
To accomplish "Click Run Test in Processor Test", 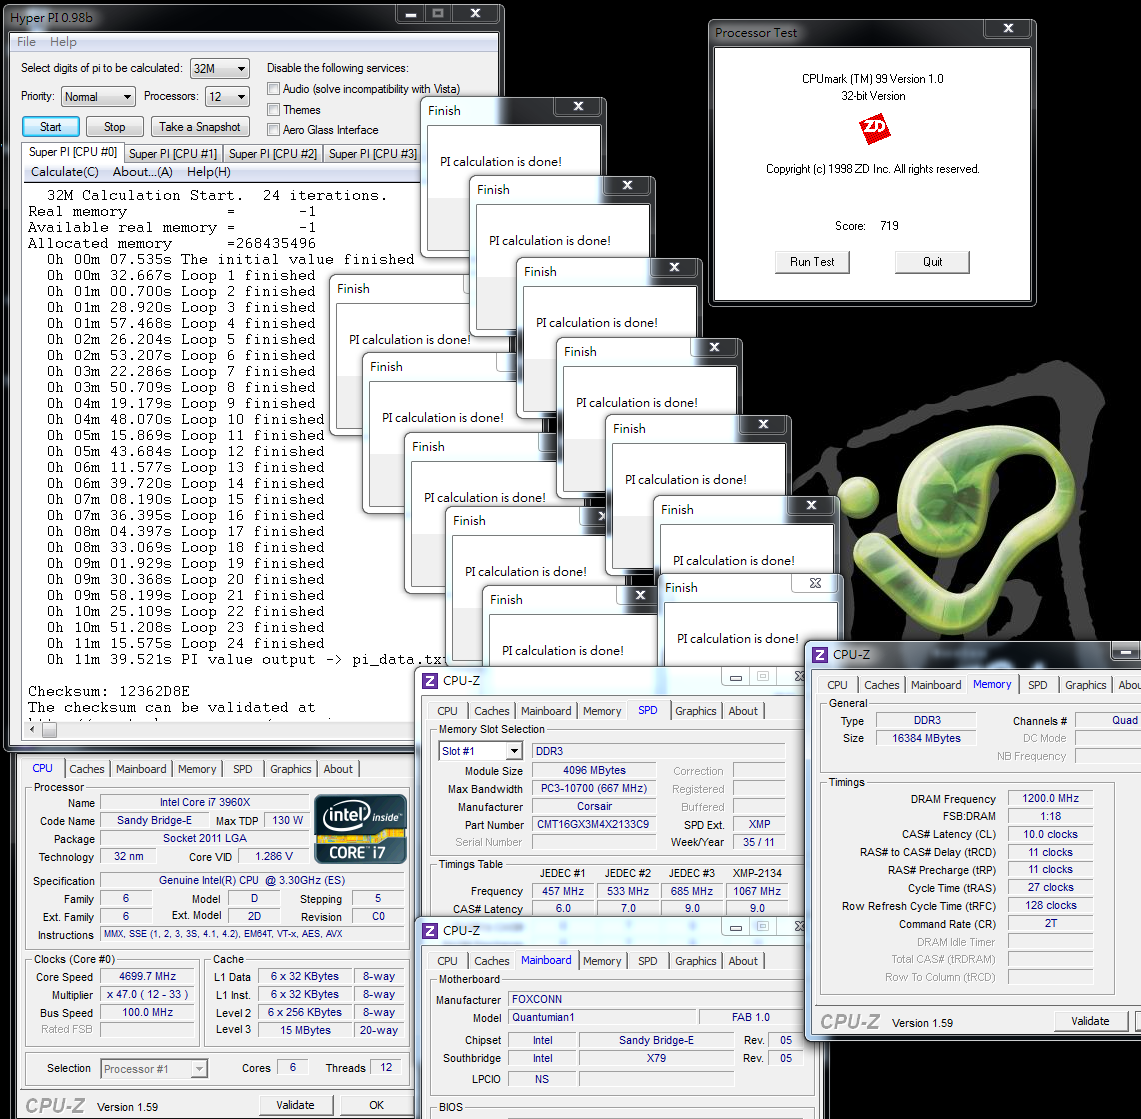I will pyautogui.click(x=812, y=262).
